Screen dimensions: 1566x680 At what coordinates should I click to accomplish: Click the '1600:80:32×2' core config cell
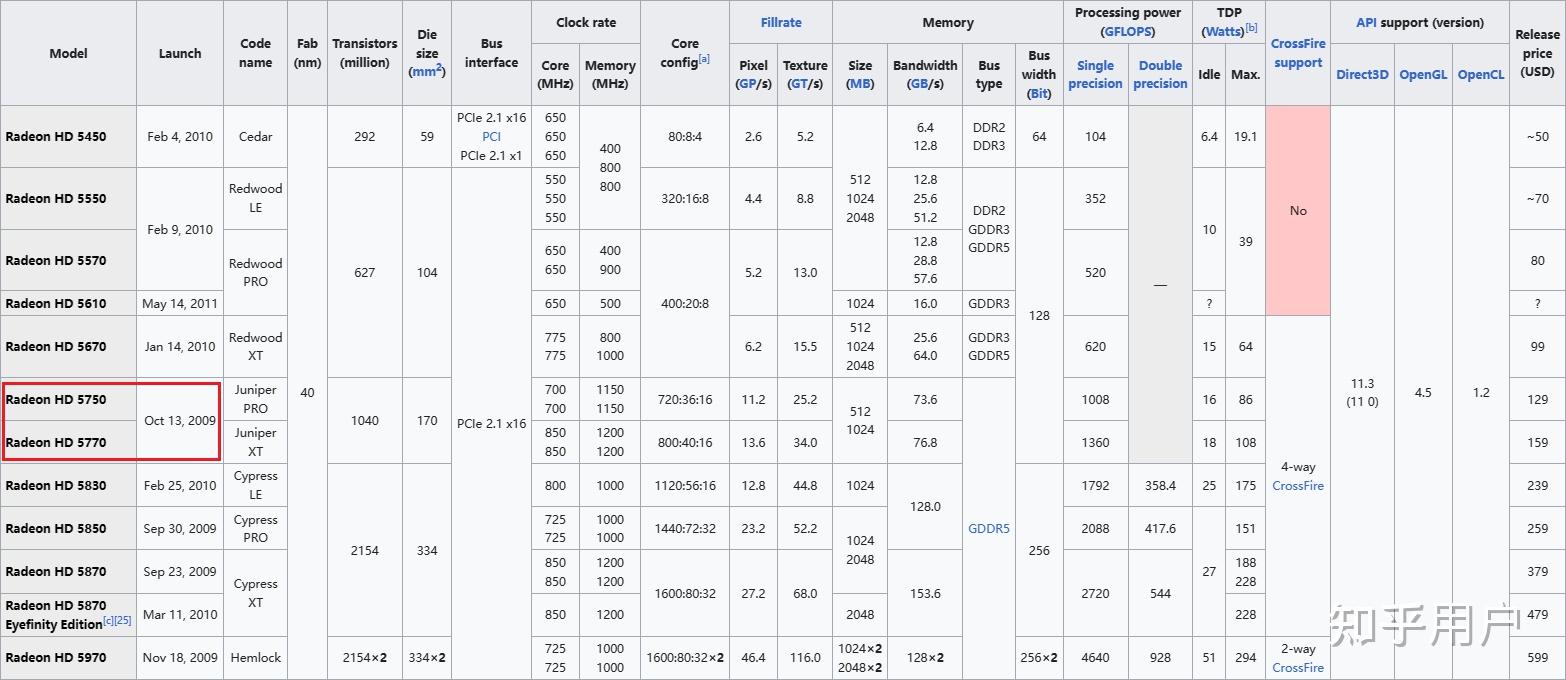pyautogui.click(x=685, y=658)
